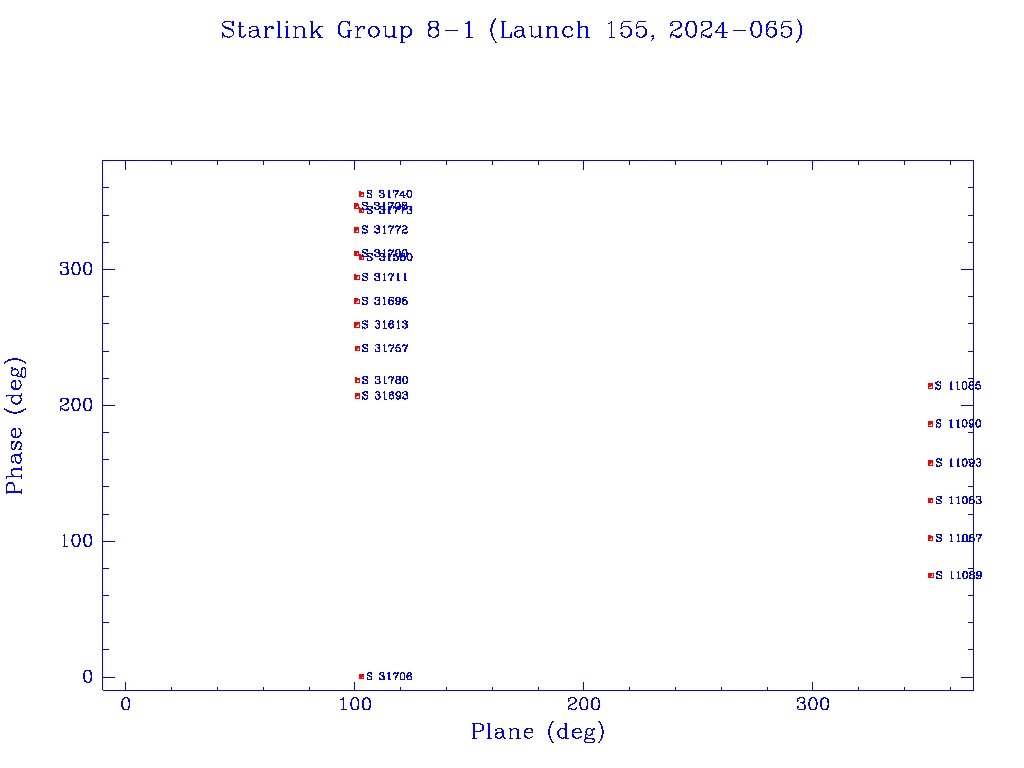The height and width of the screenshot is (768, 1024).
Task: Click the '0' tick label on the Plane axis
Action: [x=125, y=705]
